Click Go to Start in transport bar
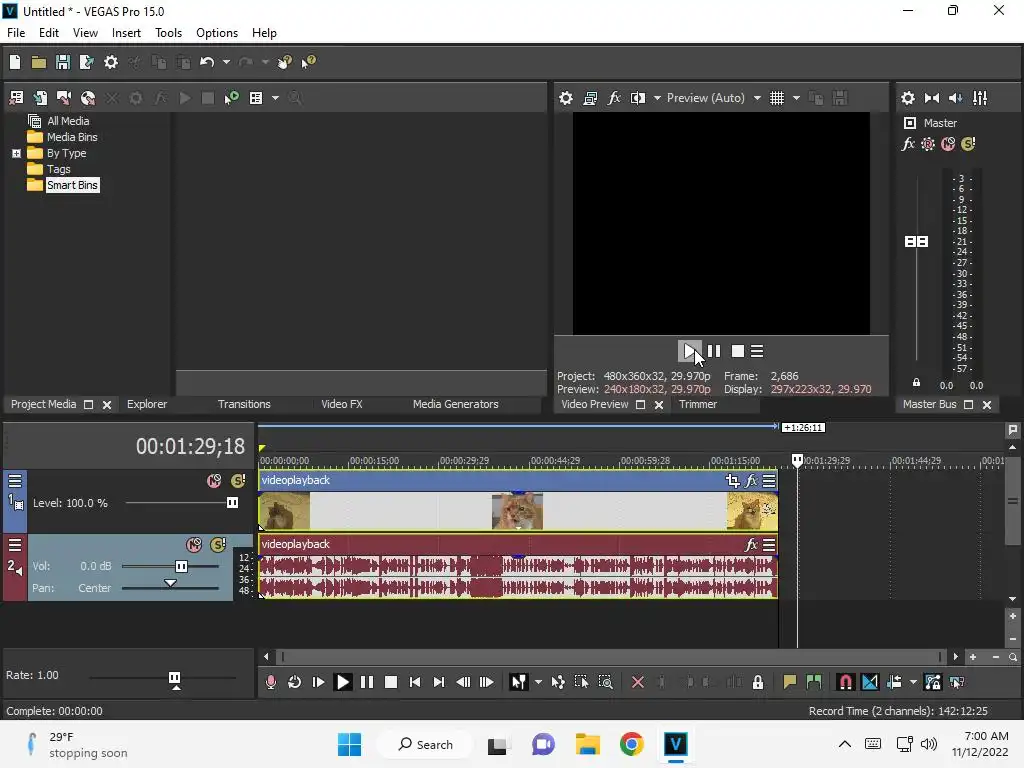The width and height of the screenshot is (1024, 768). pyautogui.click(x=415, y=682)
